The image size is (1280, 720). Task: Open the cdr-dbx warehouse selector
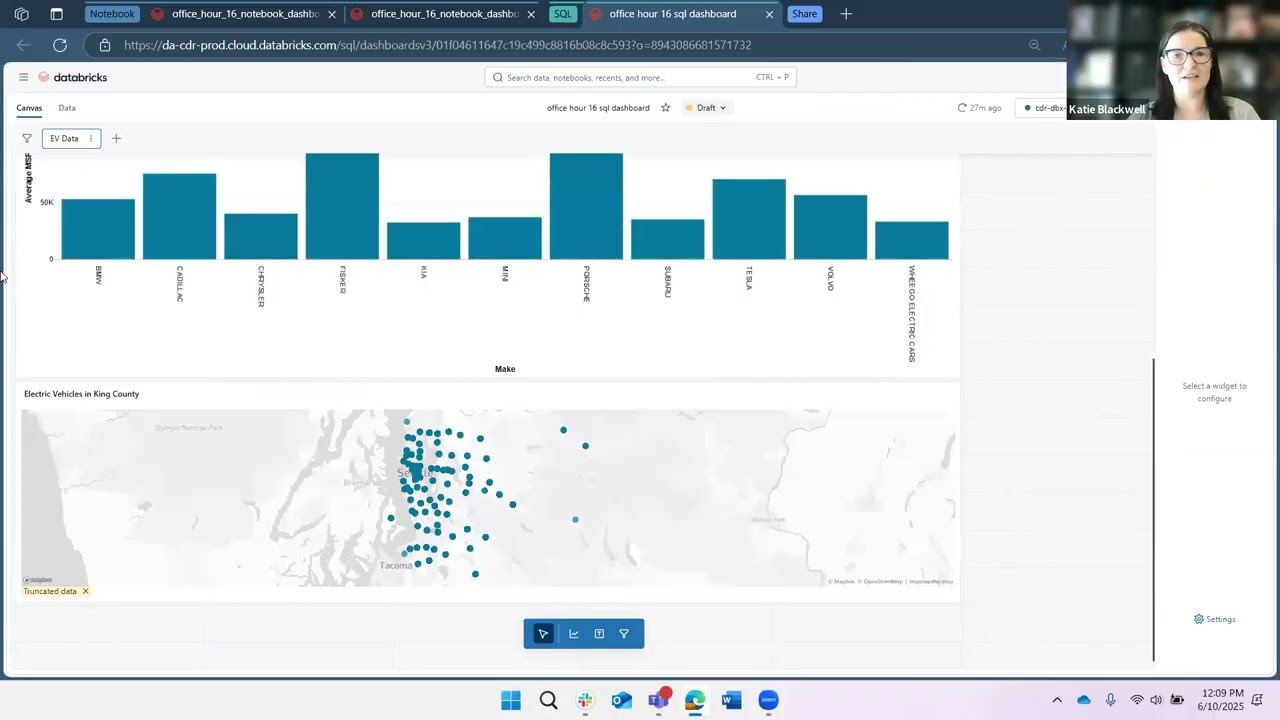1041,108
